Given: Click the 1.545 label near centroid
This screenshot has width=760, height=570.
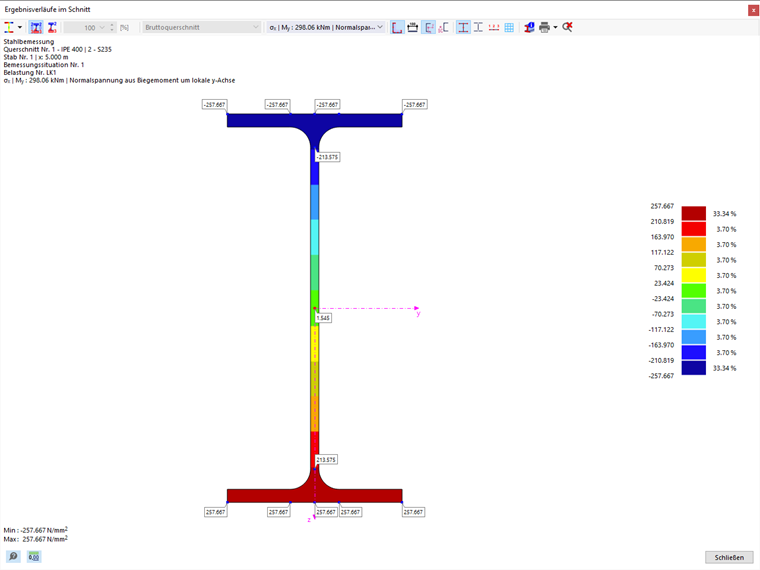Looking at the screenshot, I should (323, 318).
